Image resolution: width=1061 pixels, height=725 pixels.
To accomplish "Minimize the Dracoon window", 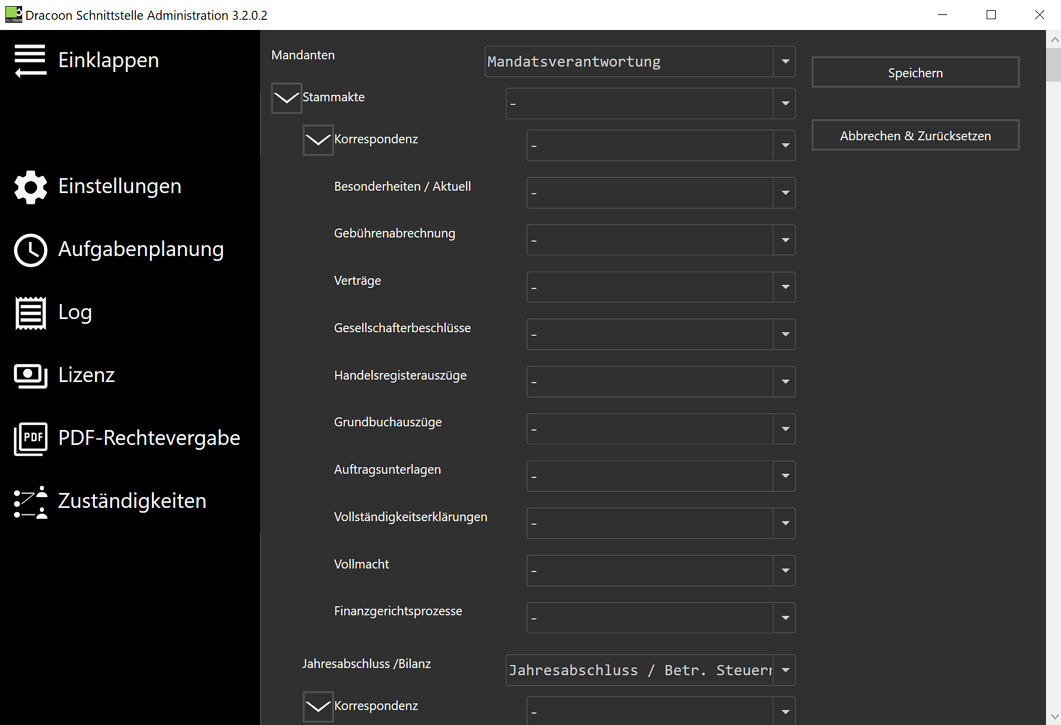I will click(942, 14).
